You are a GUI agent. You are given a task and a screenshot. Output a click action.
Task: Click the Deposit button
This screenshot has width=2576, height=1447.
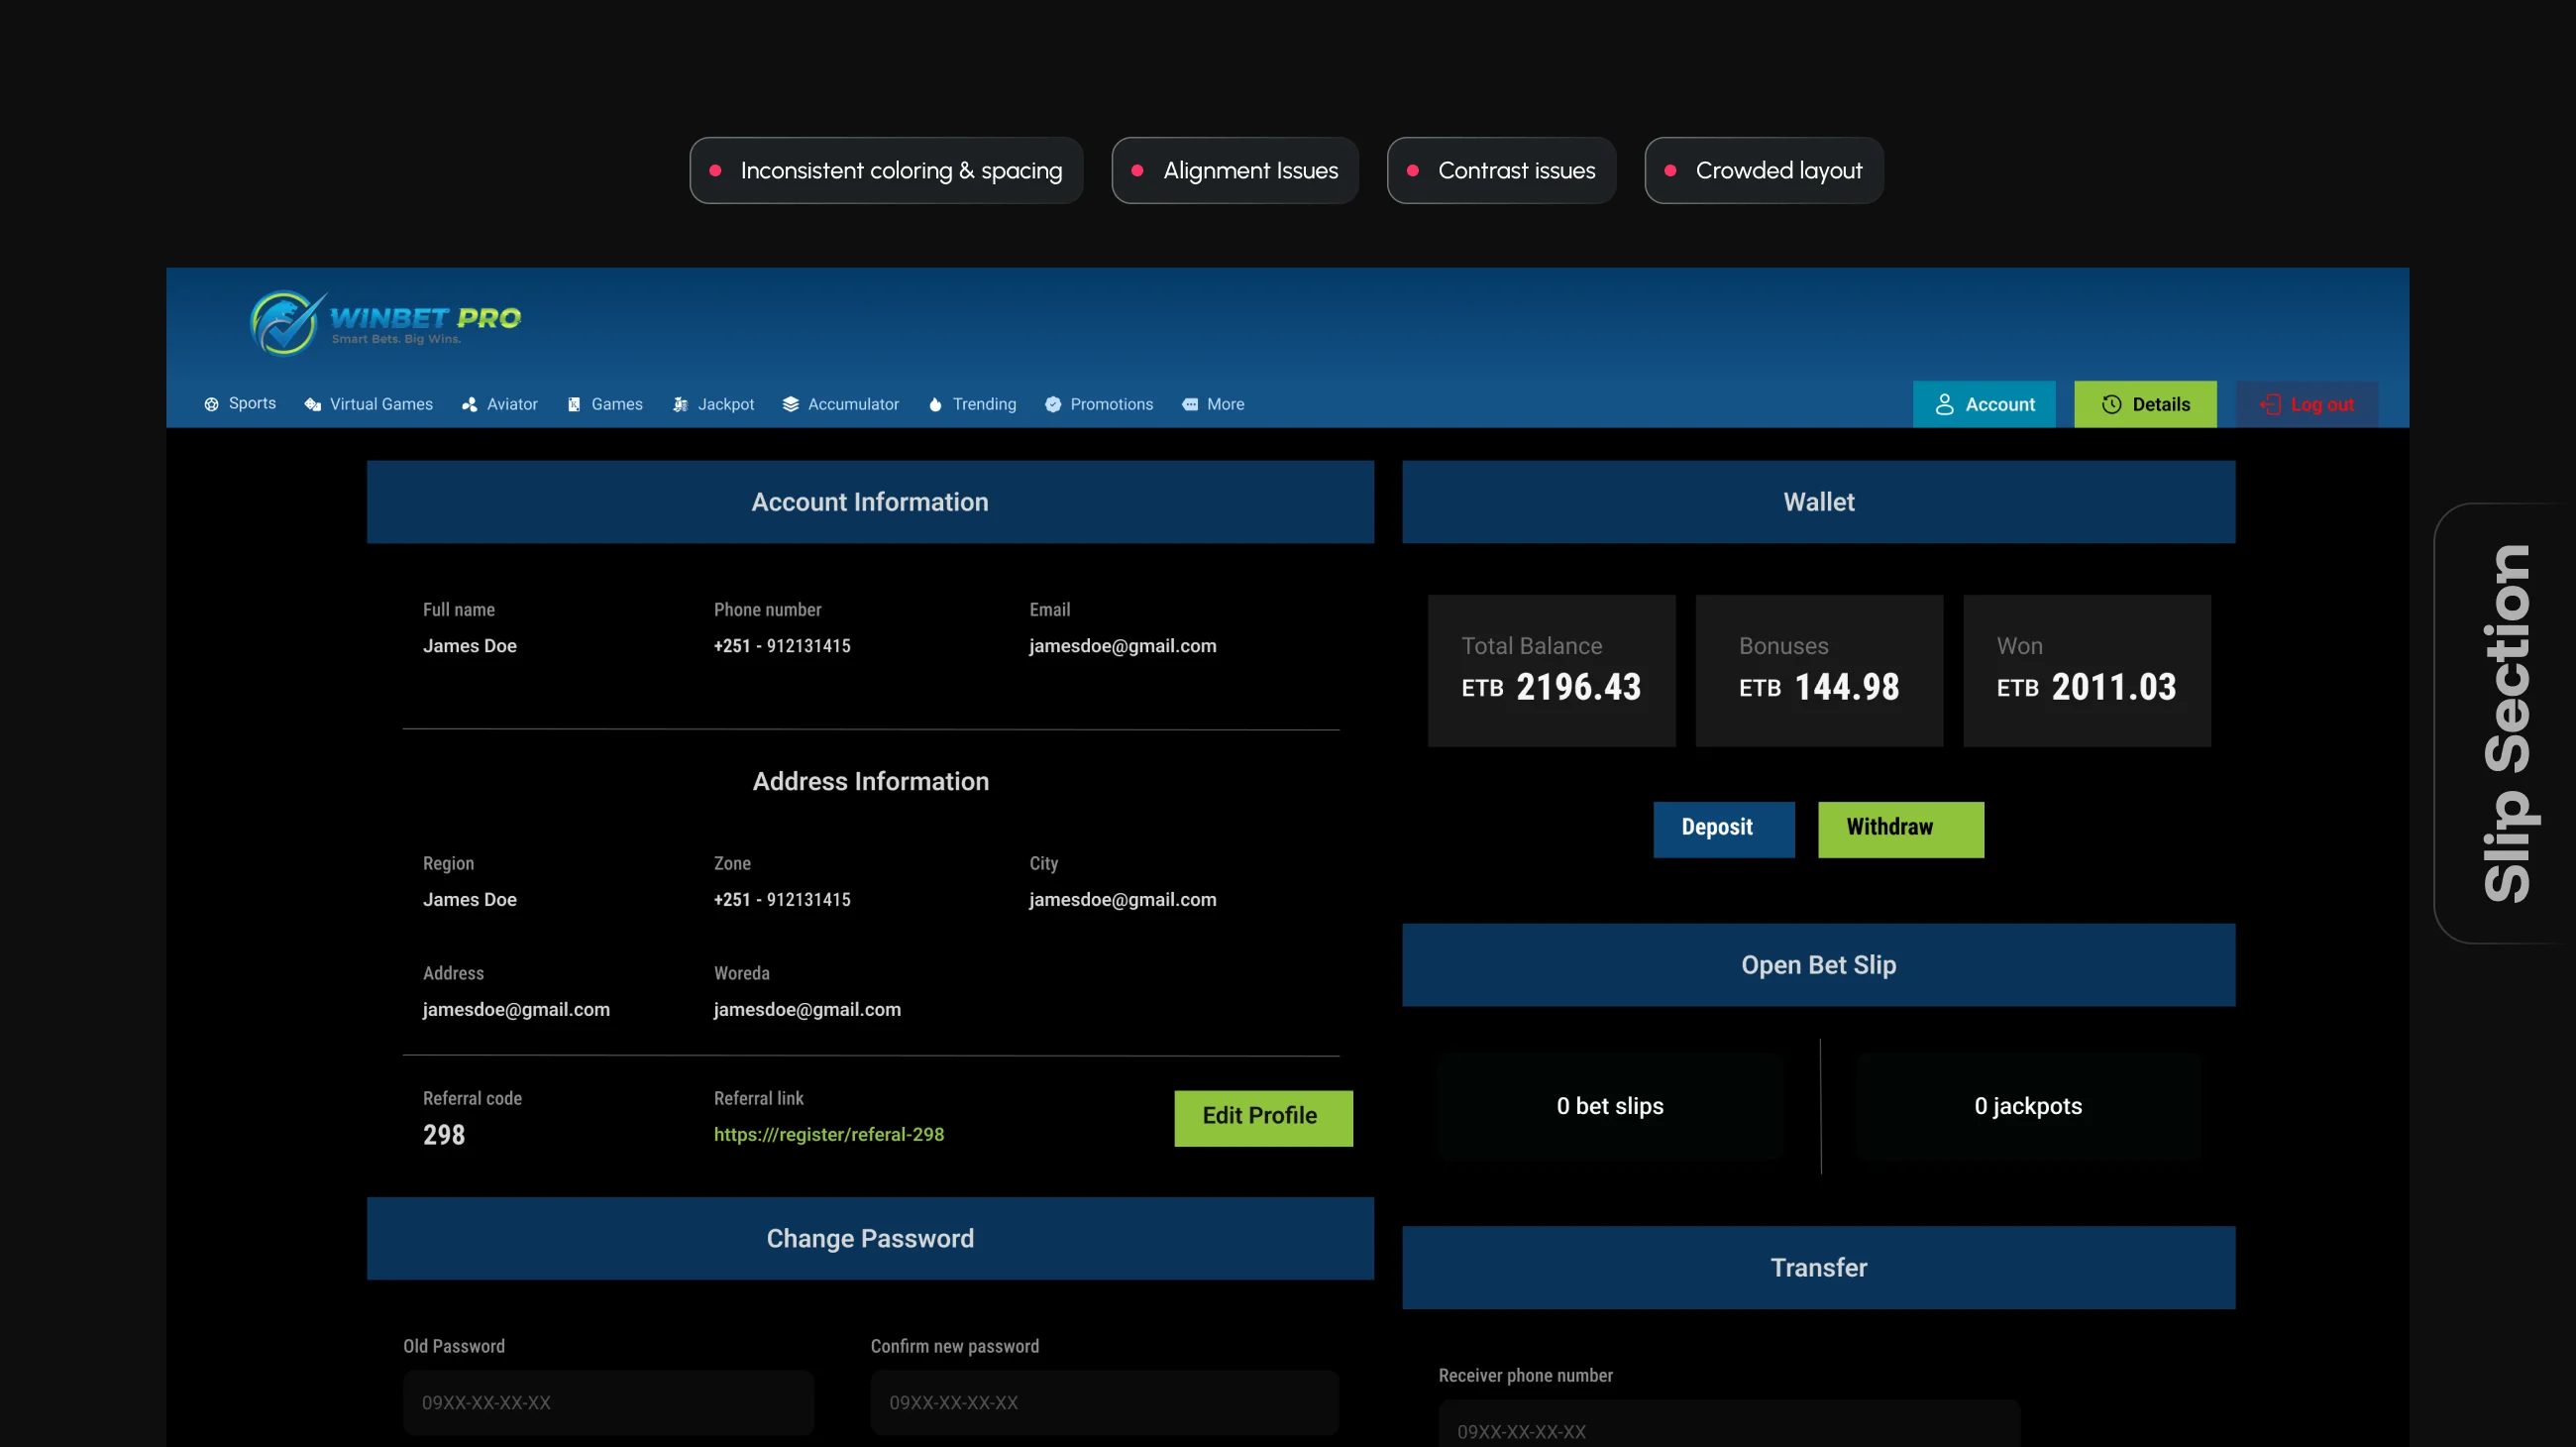click(x=1723, y=829)
